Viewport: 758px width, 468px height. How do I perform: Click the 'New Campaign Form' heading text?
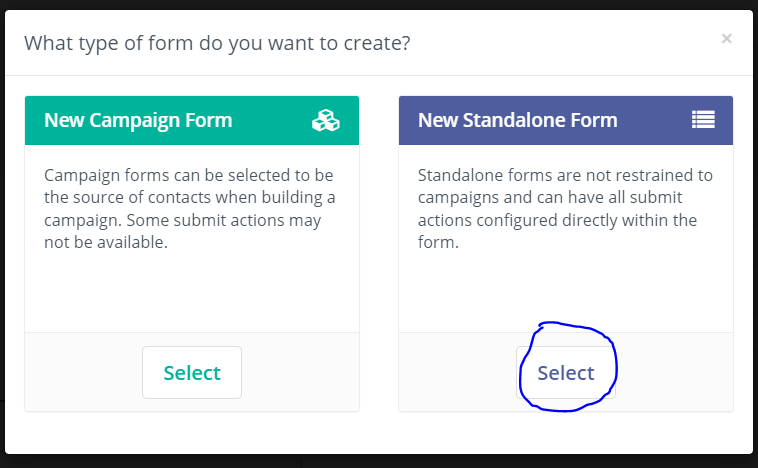click(138, 120)
